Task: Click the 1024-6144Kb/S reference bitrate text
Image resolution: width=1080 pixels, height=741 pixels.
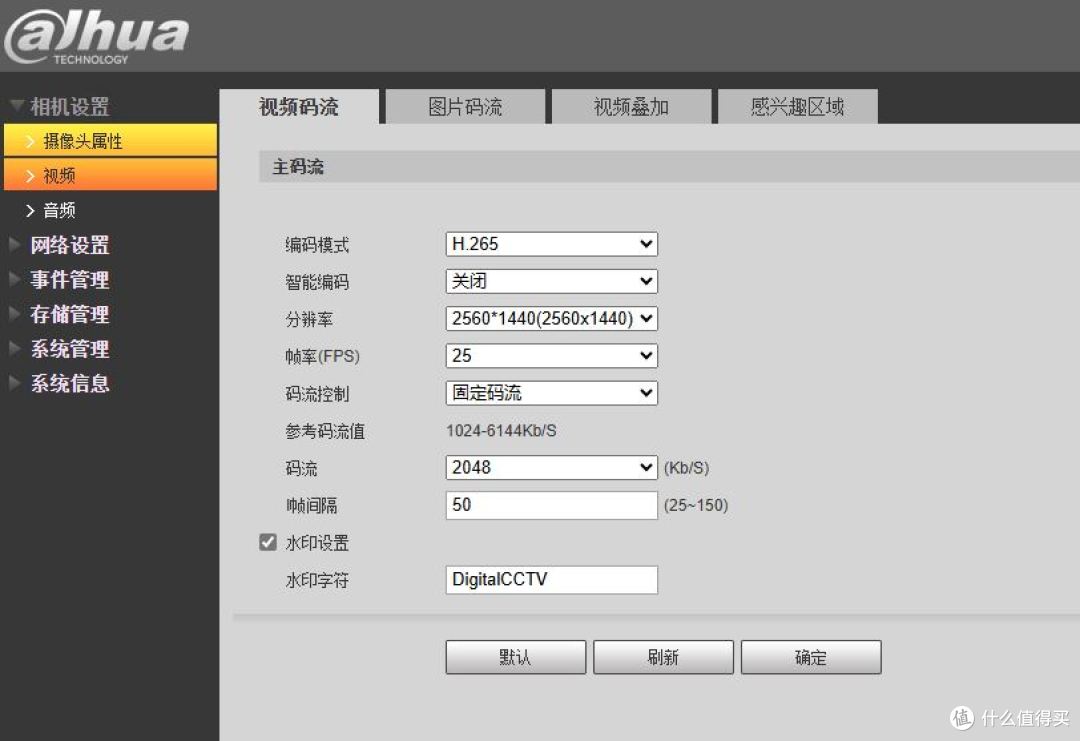Action: point(501,430)
